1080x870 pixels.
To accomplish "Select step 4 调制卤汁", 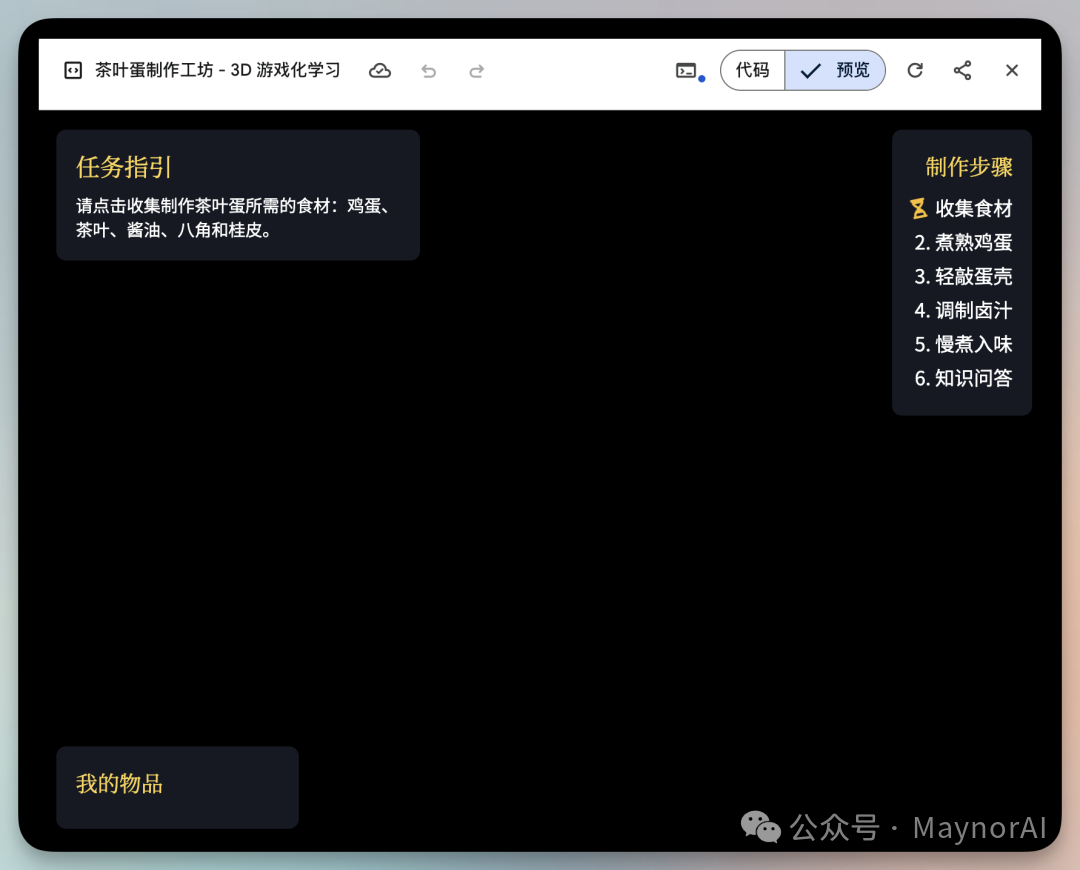I will coord(965,310).
